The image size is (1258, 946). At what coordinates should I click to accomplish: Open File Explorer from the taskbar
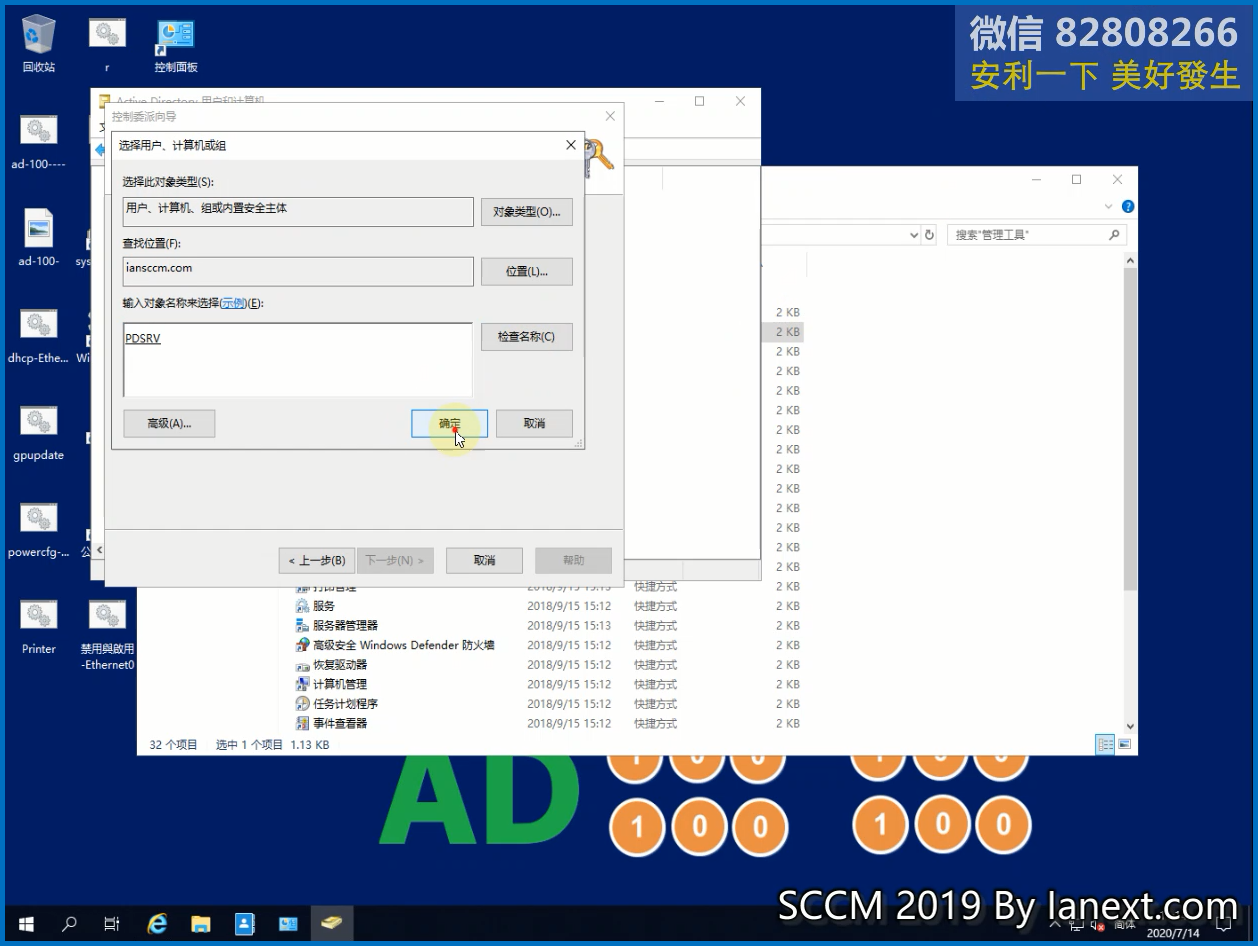[x=200, y=923]
